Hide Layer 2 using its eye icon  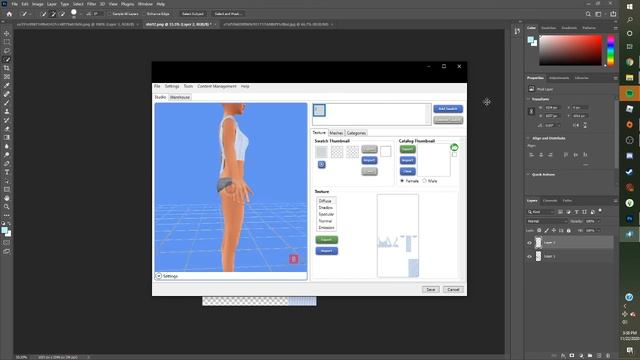(529, 243)
